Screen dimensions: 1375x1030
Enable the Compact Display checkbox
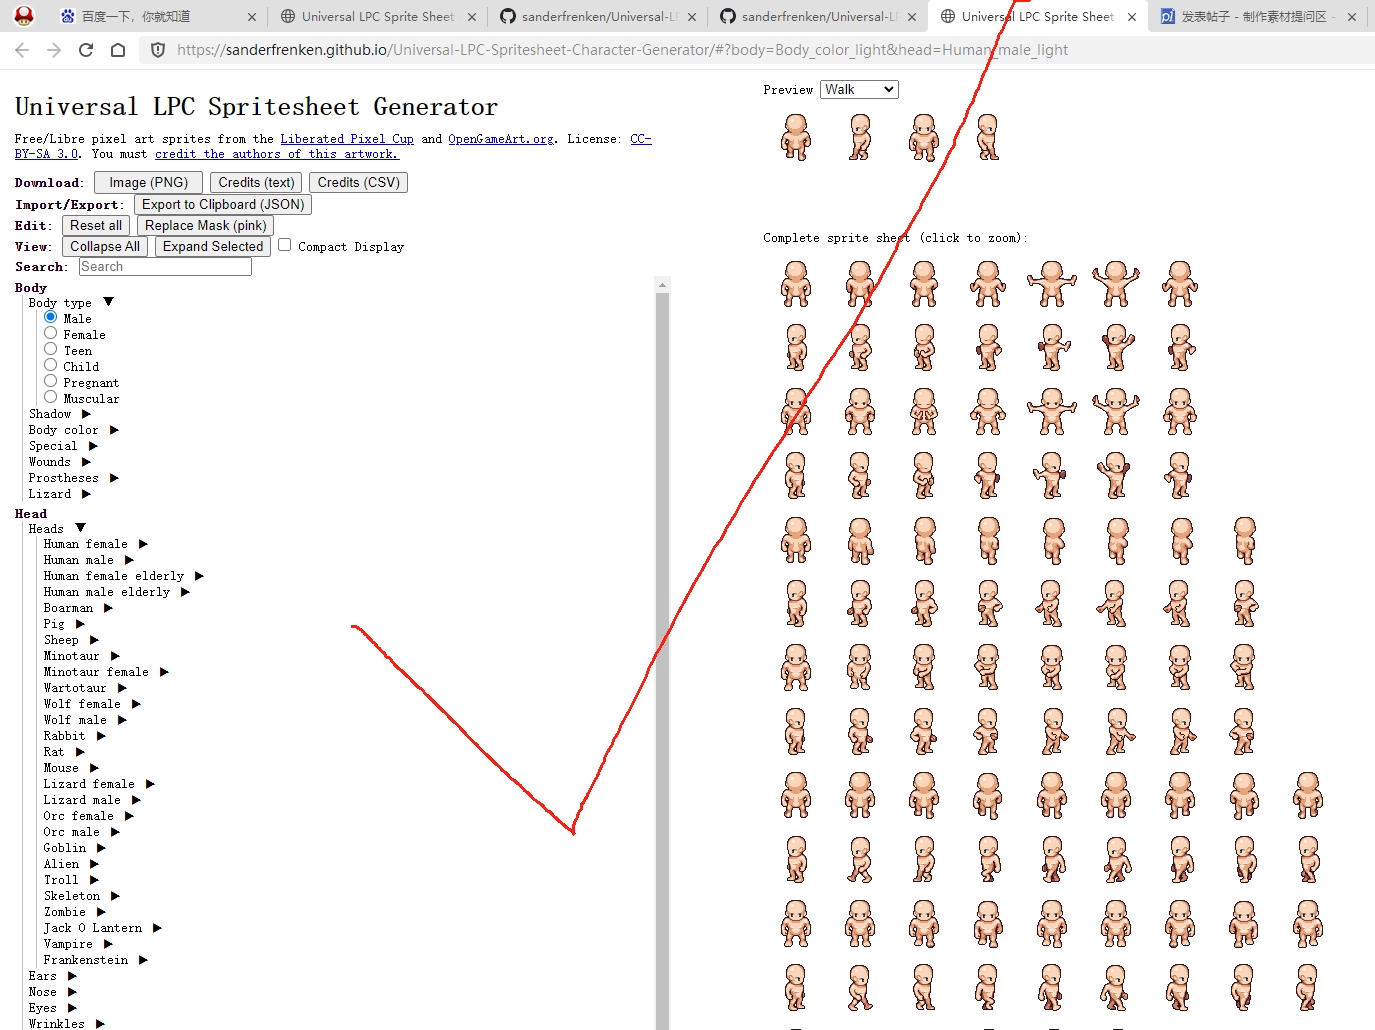coord(285,245)
